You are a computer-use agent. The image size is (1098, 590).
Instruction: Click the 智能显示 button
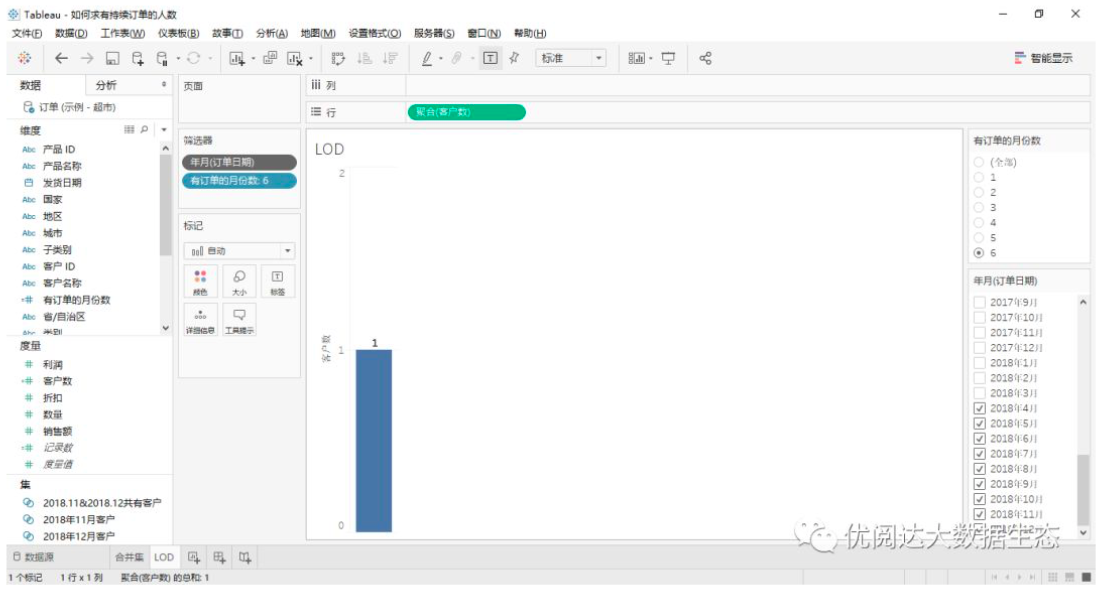point(1043,58)
